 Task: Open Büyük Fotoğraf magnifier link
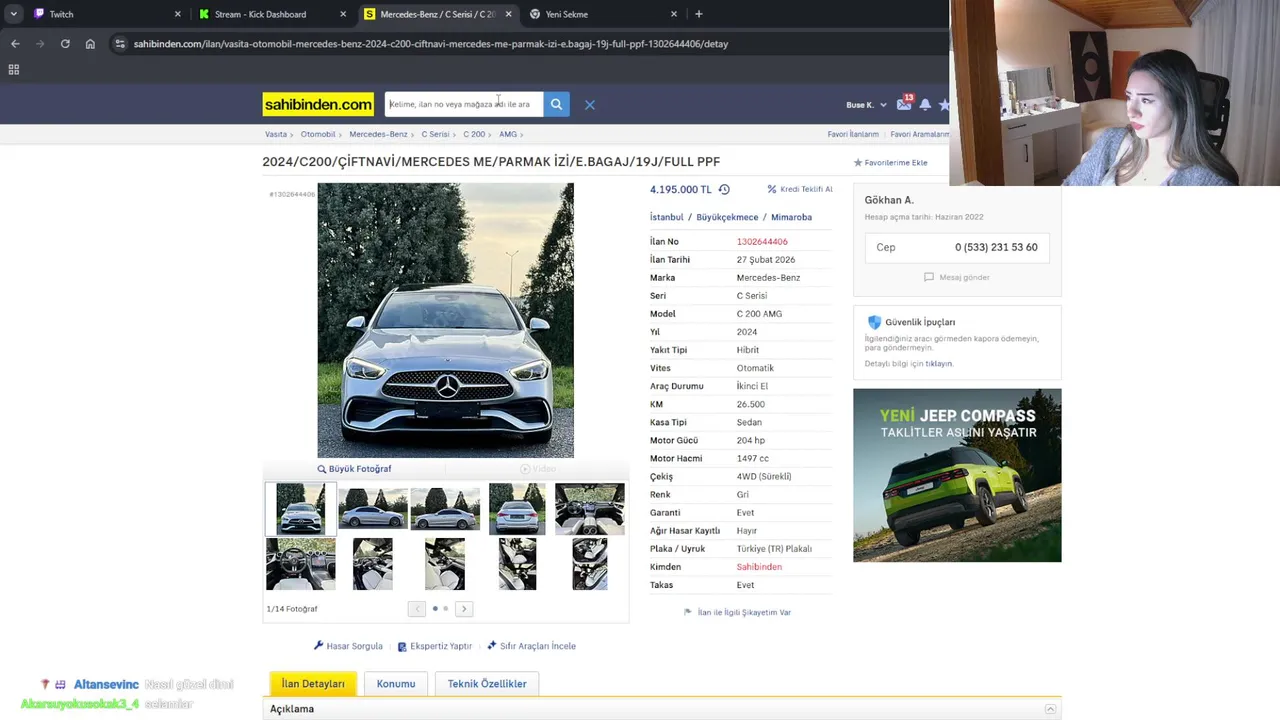click(x=354, y=469)
